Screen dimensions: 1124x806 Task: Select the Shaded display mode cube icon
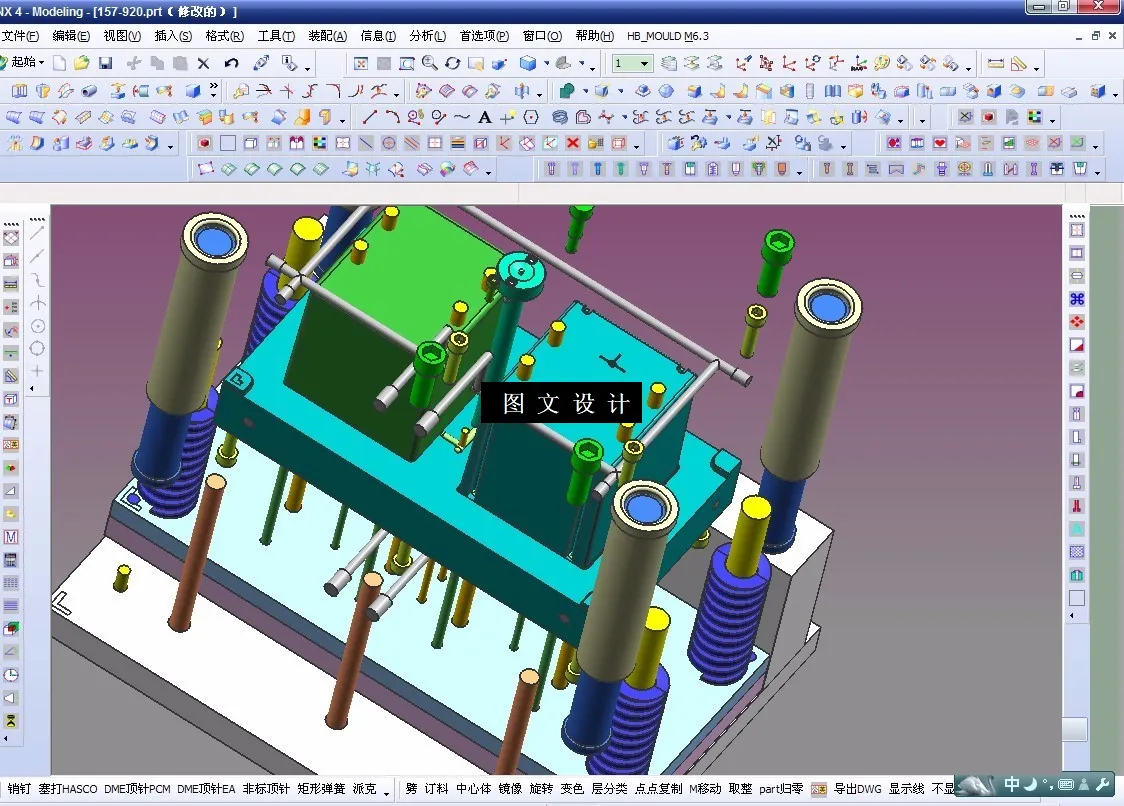(527, 62)
